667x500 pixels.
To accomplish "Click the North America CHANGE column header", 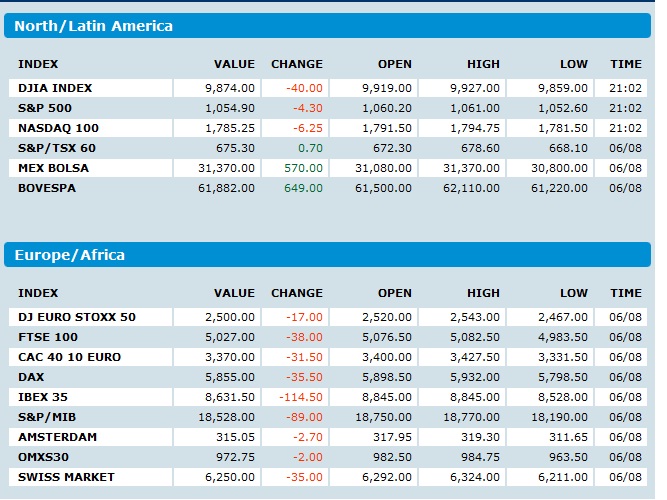I will pyautogui.click(x=297, y=64).
